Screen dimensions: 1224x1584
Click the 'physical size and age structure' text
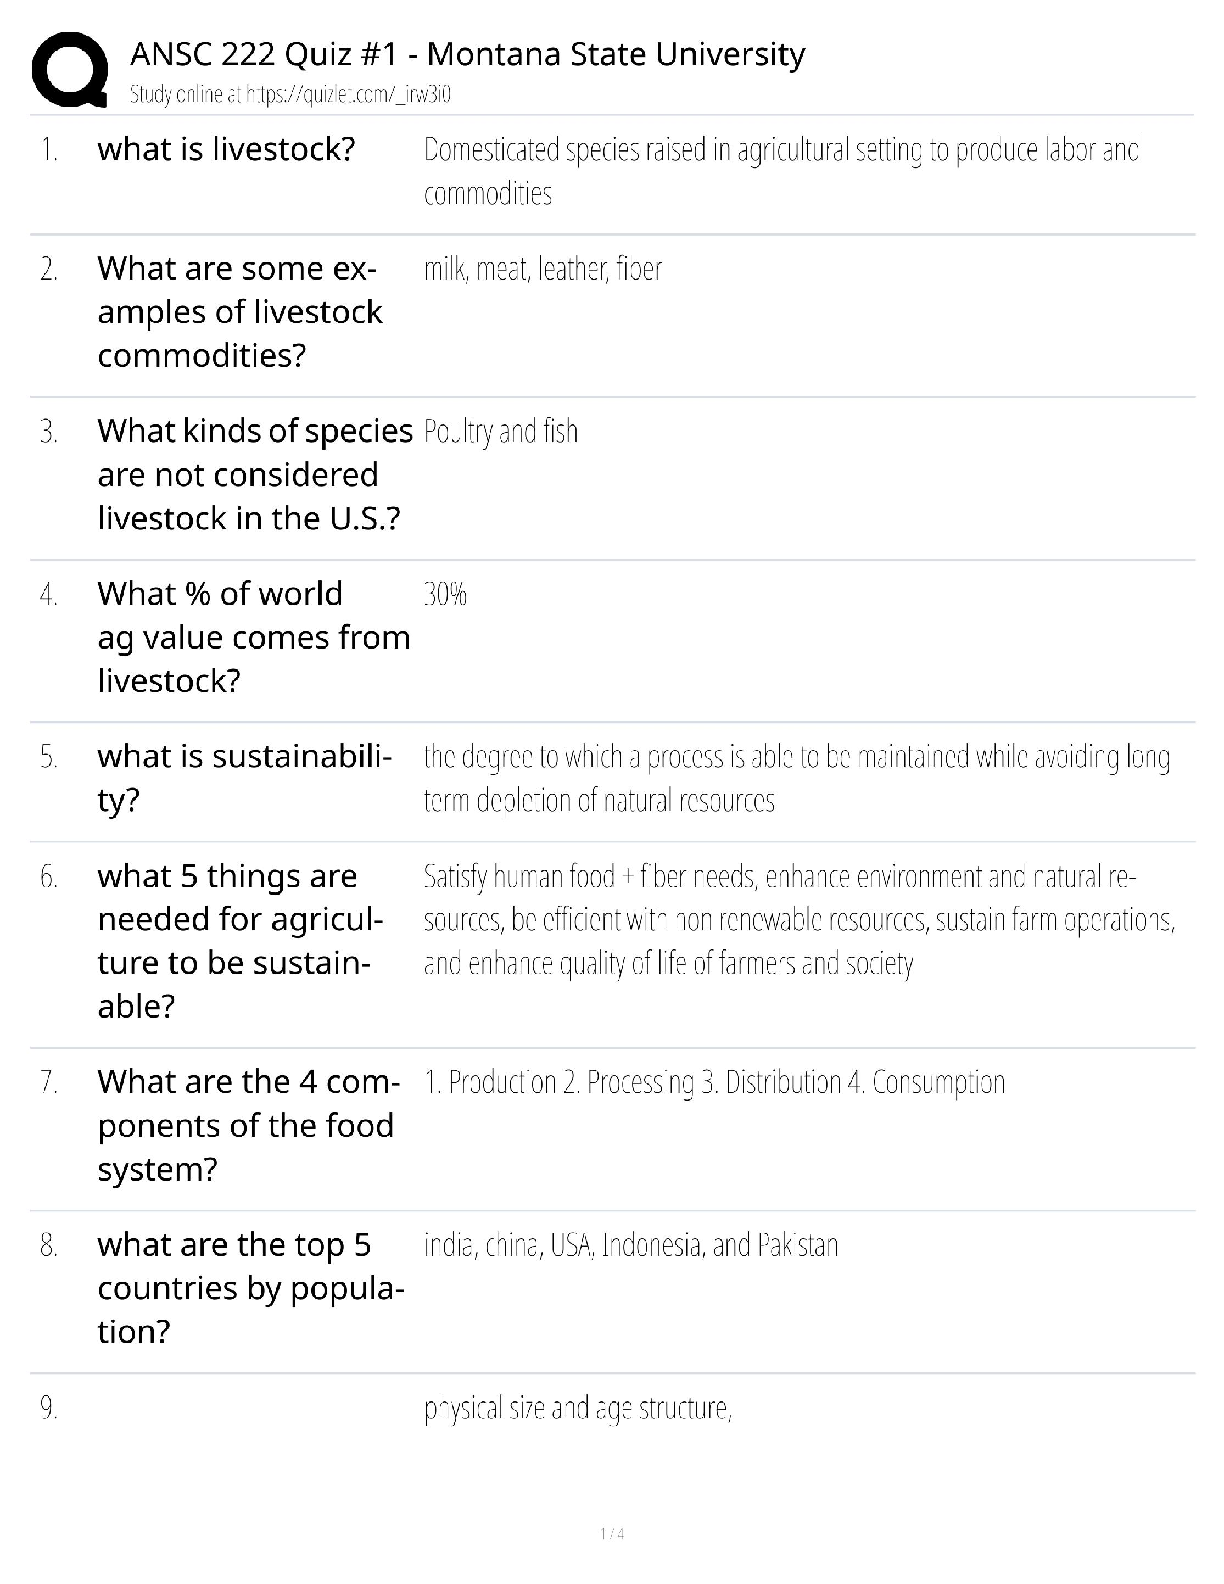578,1408
